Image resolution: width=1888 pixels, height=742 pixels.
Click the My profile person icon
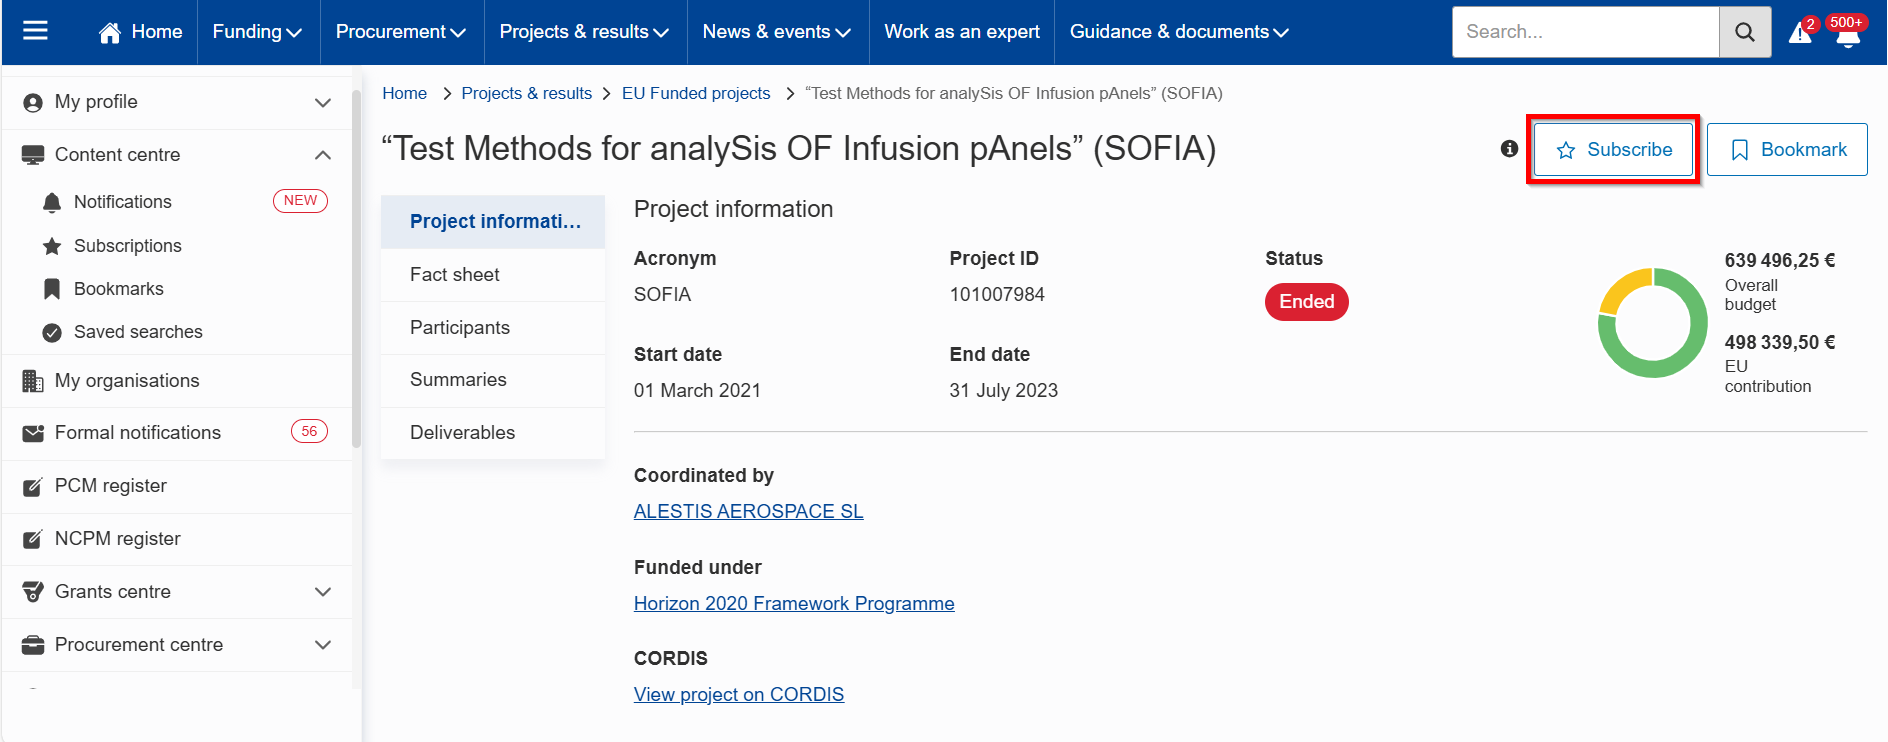pyautogui.click(x=33, y=103)
